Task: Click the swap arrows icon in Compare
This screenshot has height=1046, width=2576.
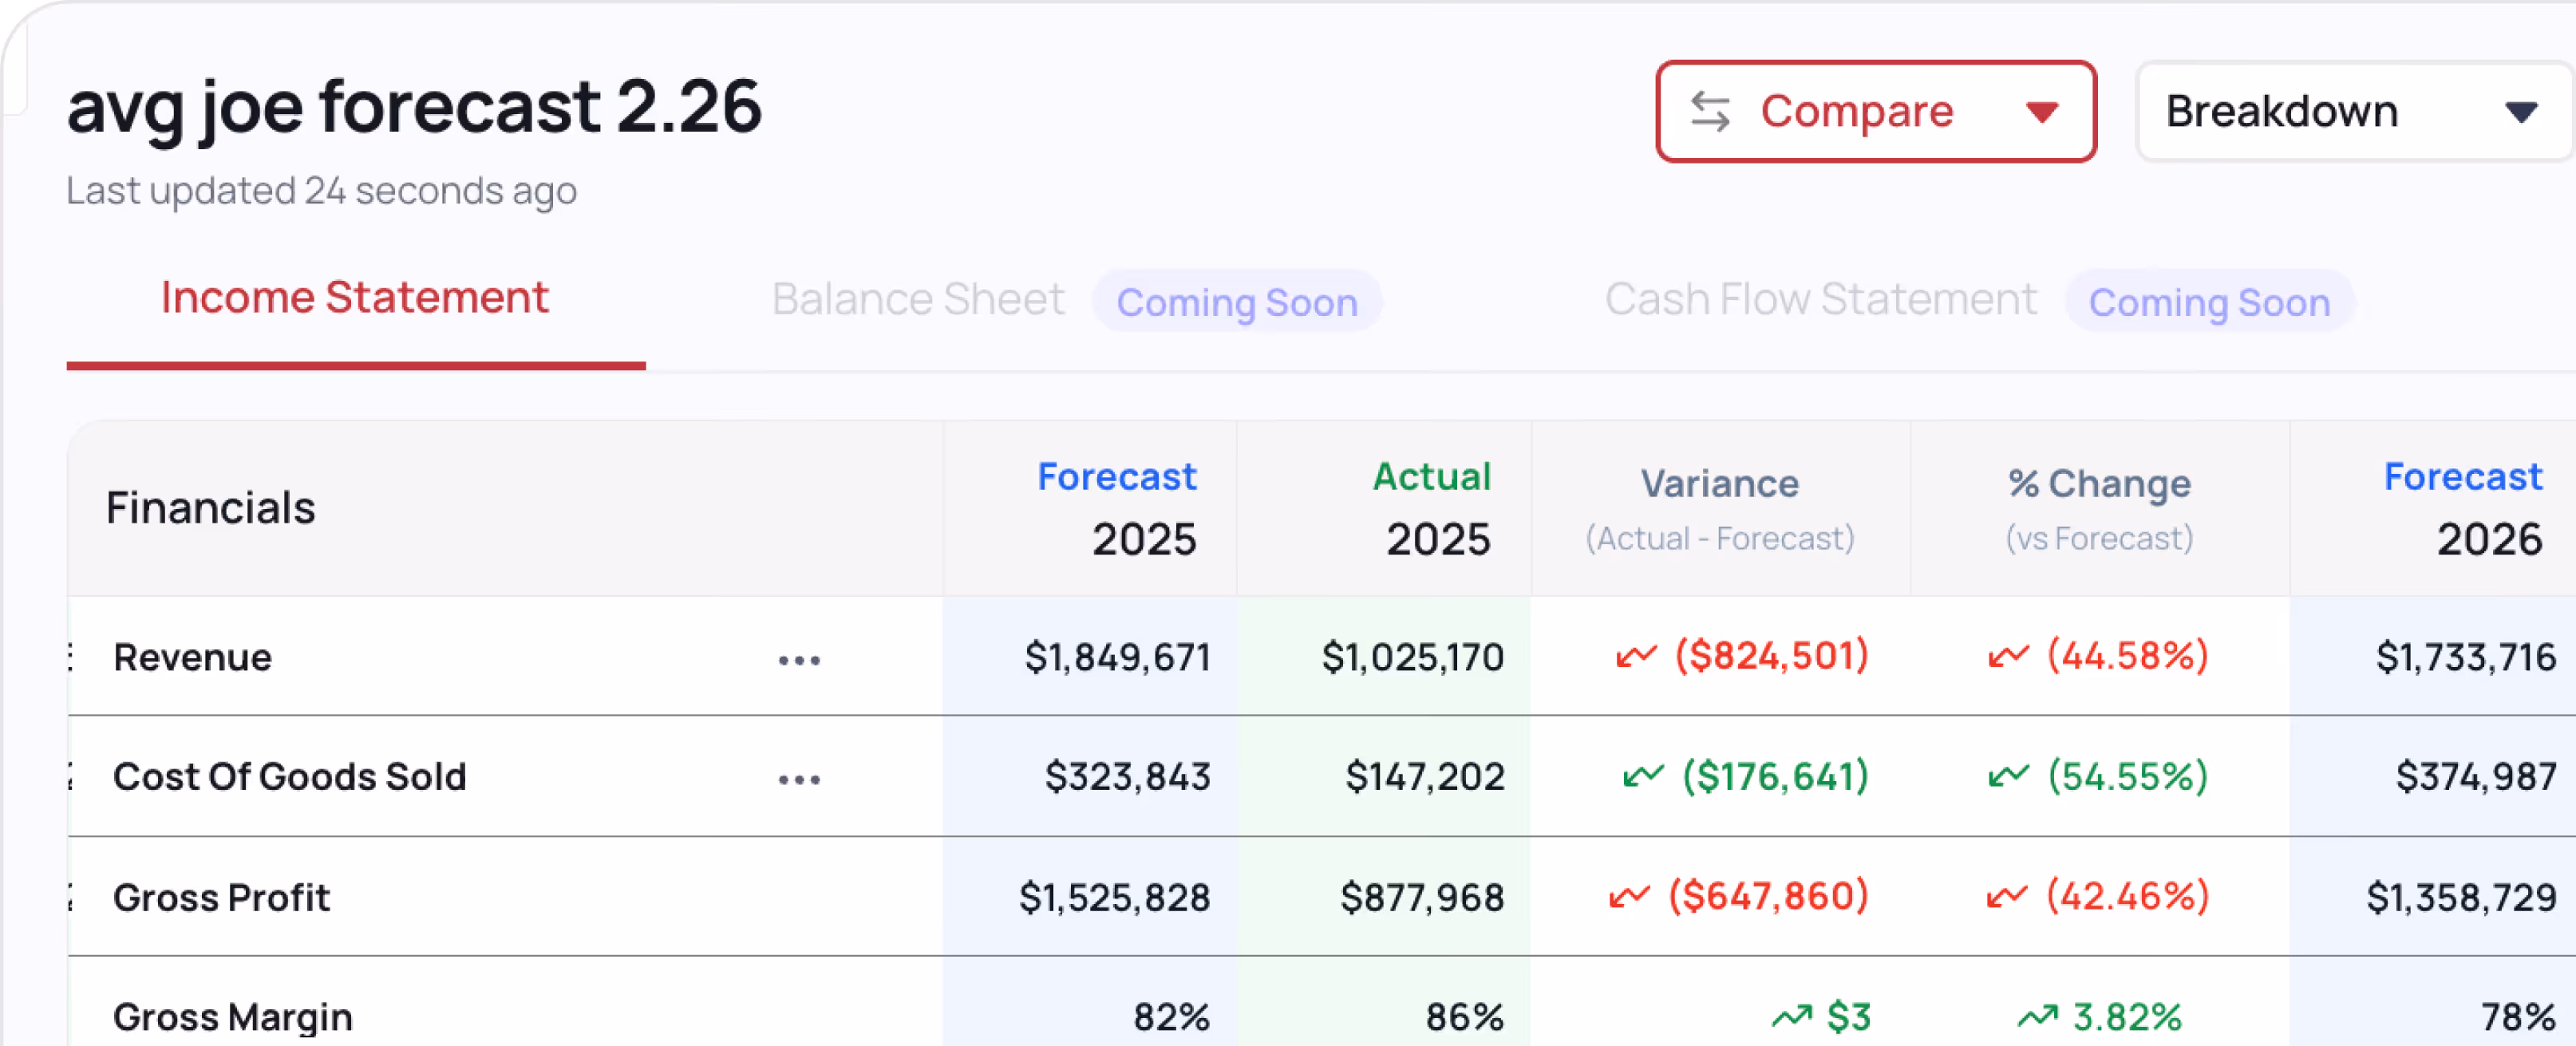Action: [x=1710, y=112]
